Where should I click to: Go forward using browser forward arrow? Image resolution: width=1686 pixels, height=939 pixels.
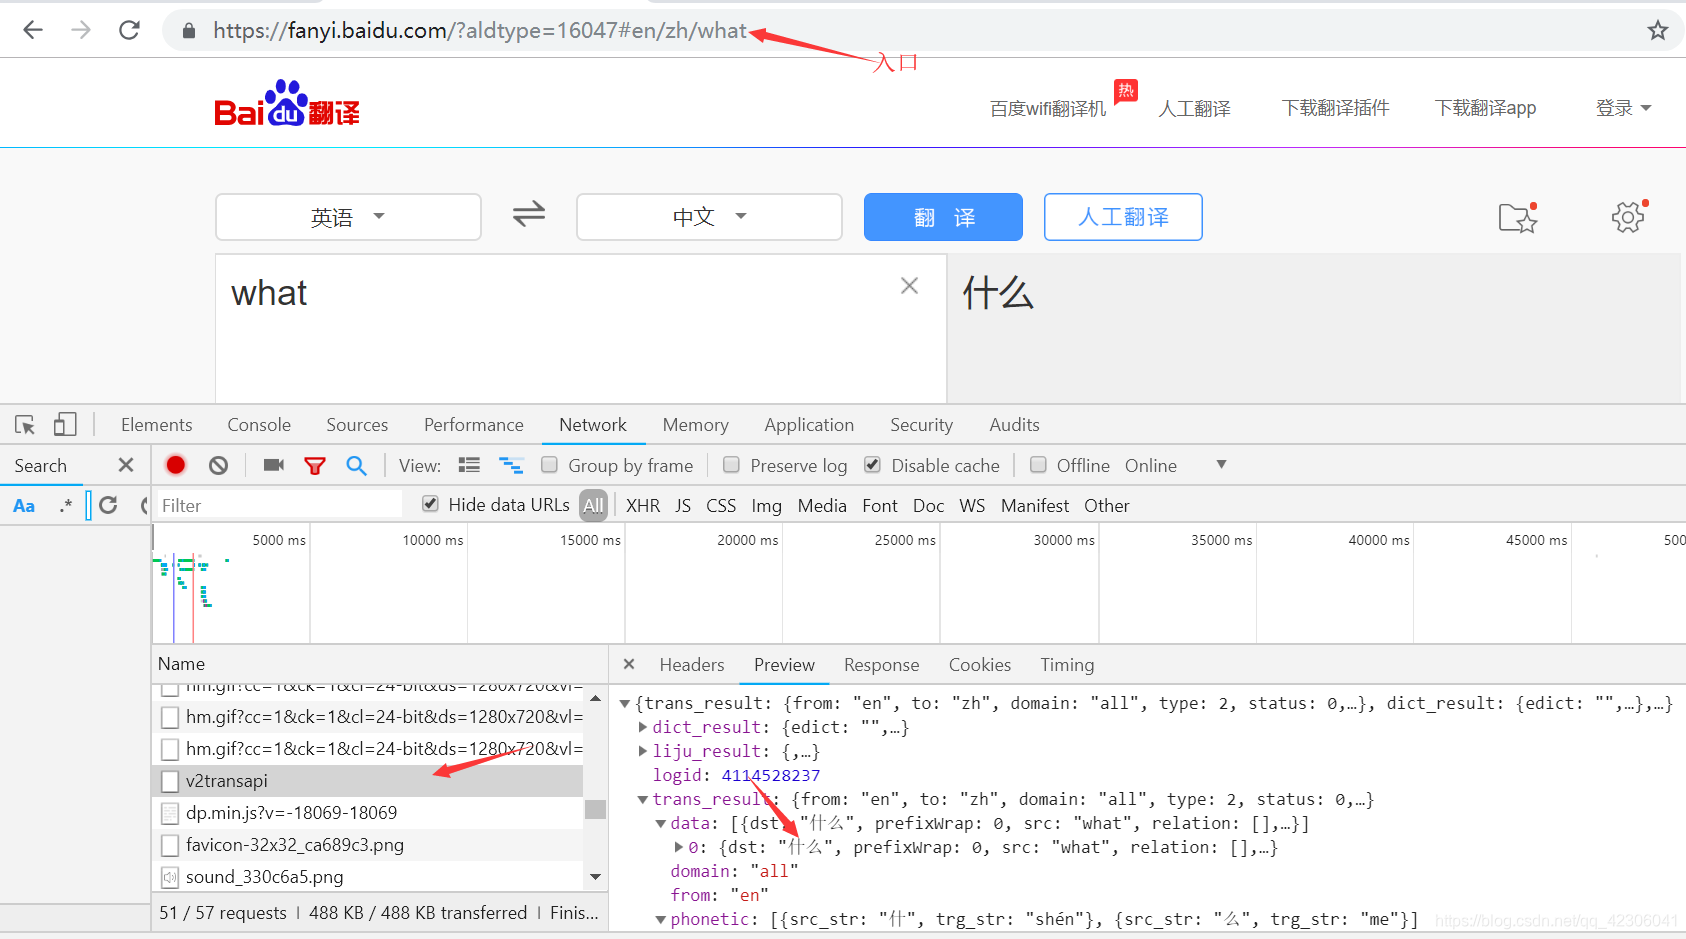tap(81, 30)
